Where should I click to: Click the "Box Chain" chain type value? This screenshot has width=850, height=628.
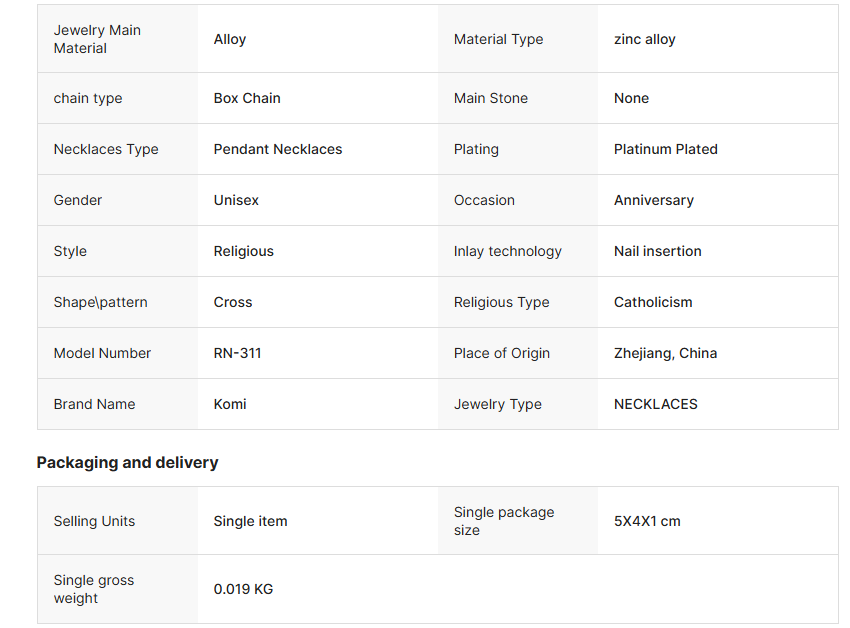point(247,98)
